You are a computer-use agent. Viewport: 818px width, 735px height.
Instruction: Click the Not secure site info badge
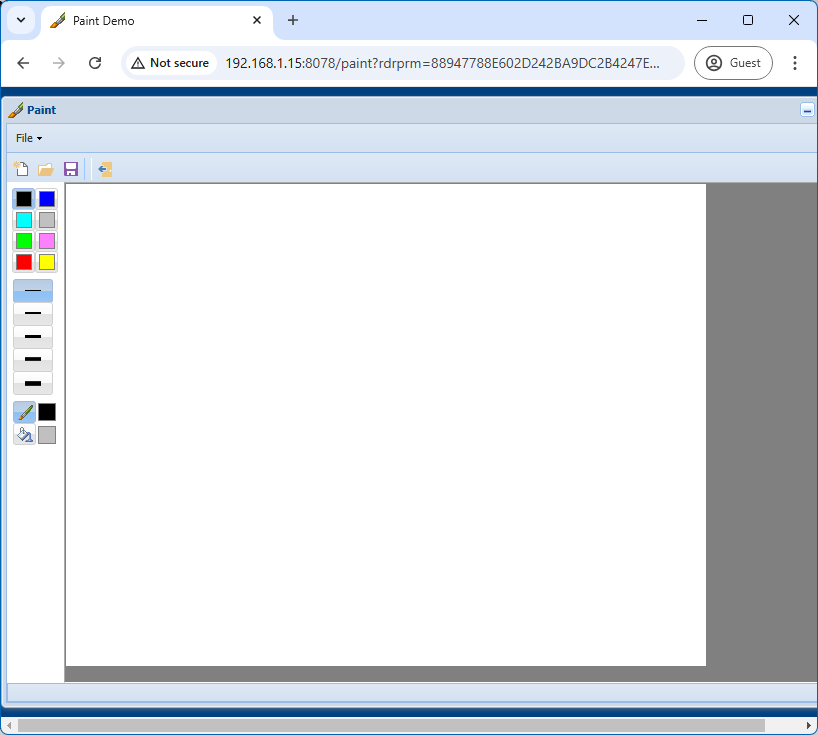[170, 63]
